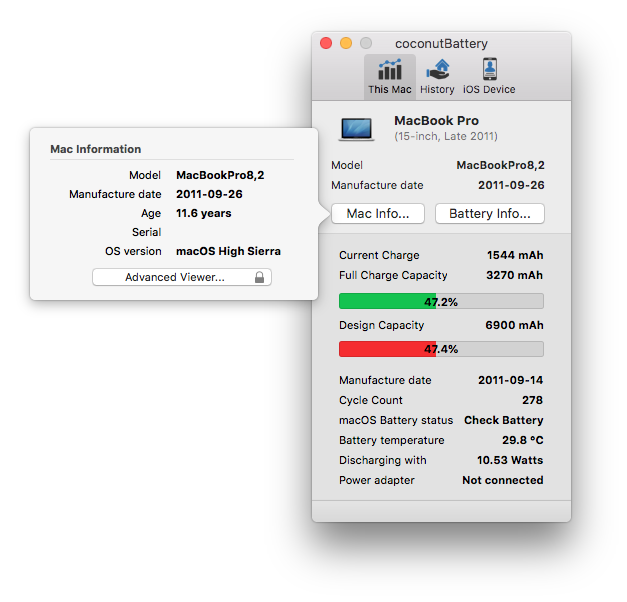627x602 pixels.
Task: Click battery manufacture date 2011-09-14
Action: pos(511,380)
